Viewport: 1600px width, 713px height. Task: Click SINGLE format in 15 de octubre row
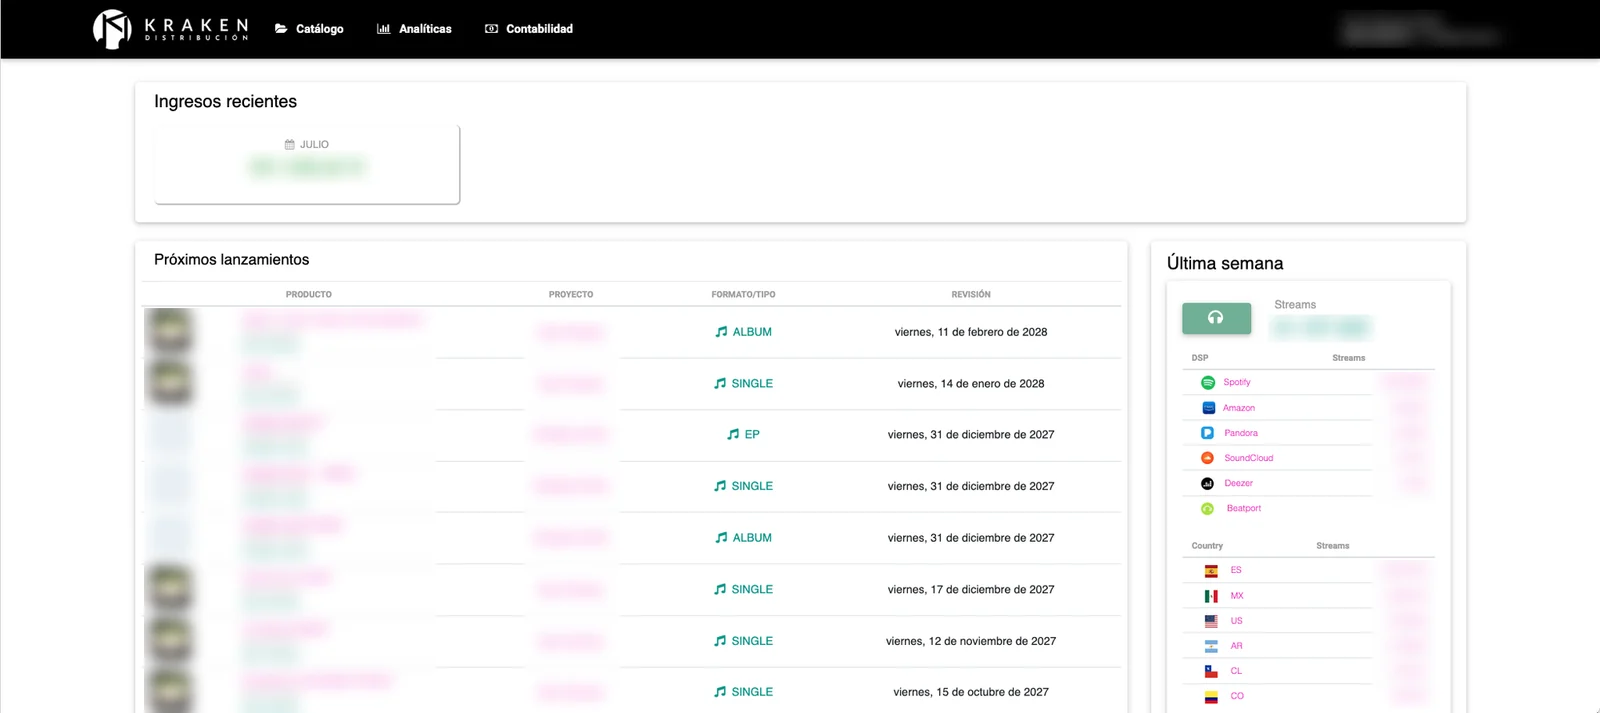[752, 692]
